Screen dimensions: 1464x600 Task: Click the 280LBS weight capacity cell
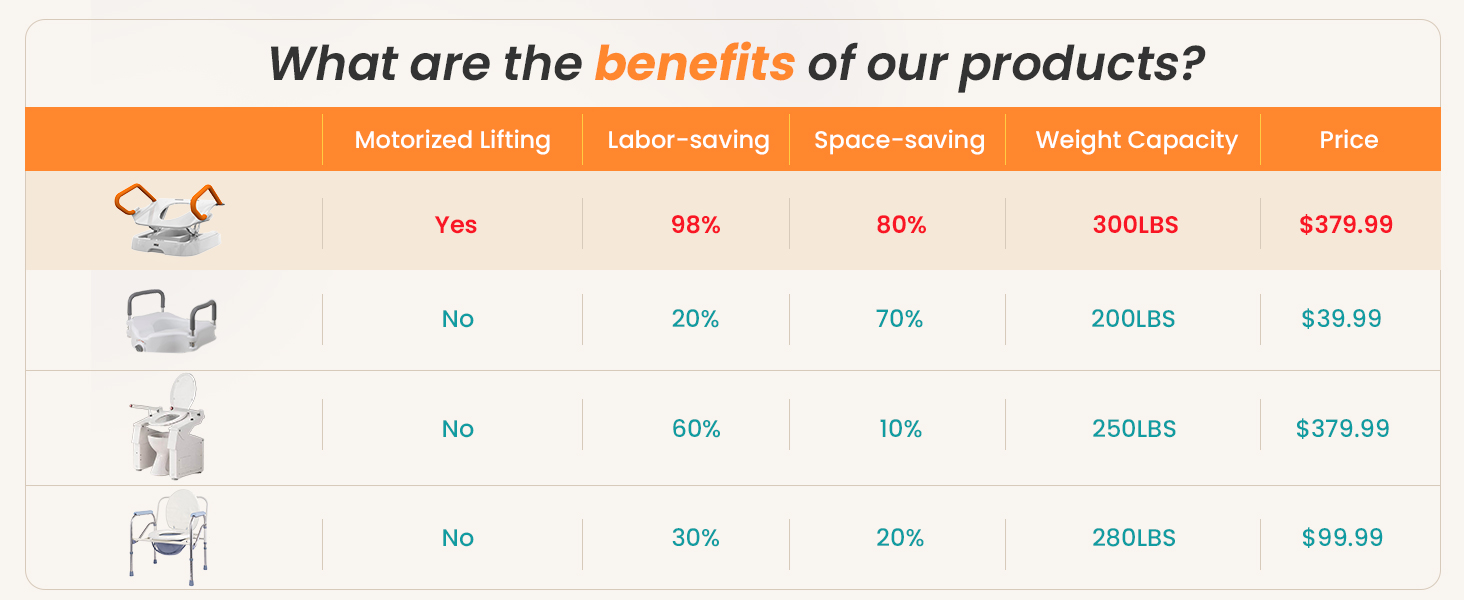pos(1134,538)
